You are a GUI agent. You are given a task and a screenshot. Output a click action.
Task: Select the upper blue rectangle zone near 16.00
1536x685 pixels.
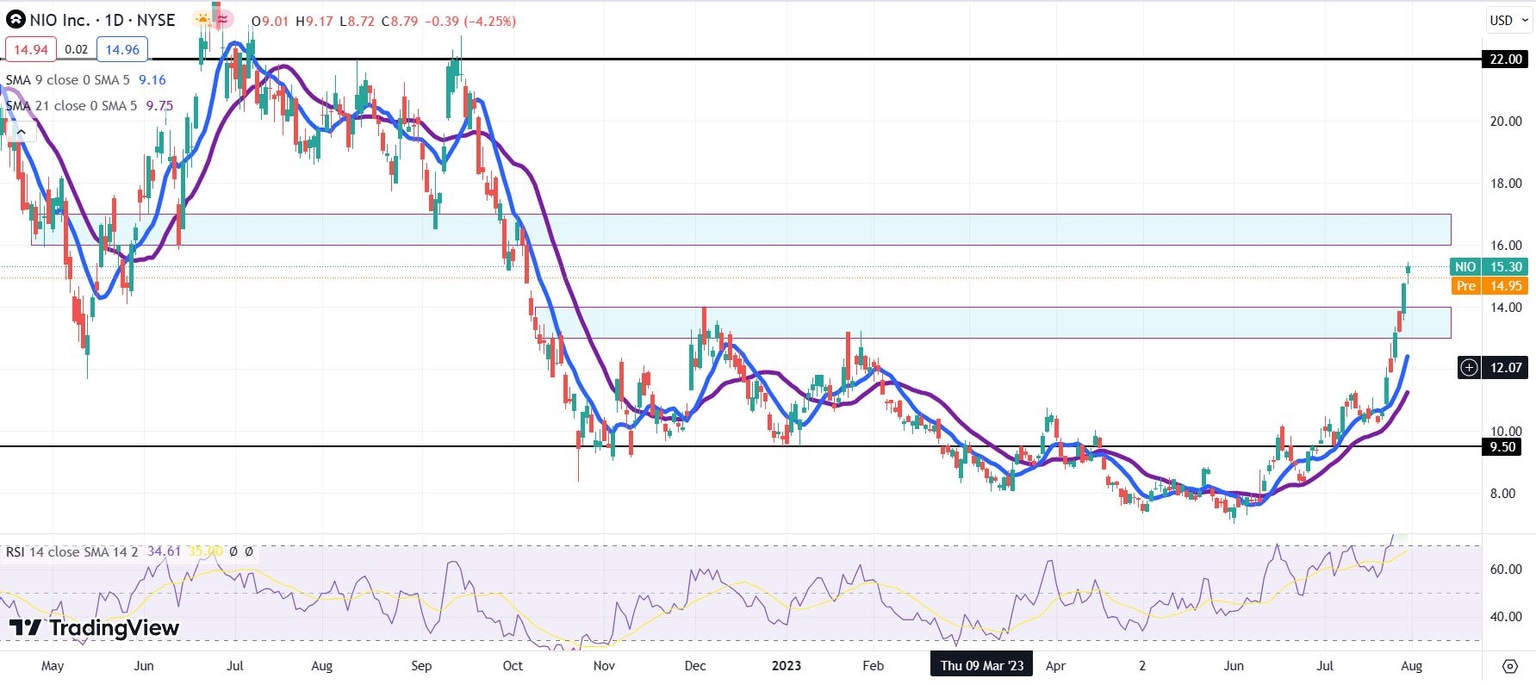741,229
